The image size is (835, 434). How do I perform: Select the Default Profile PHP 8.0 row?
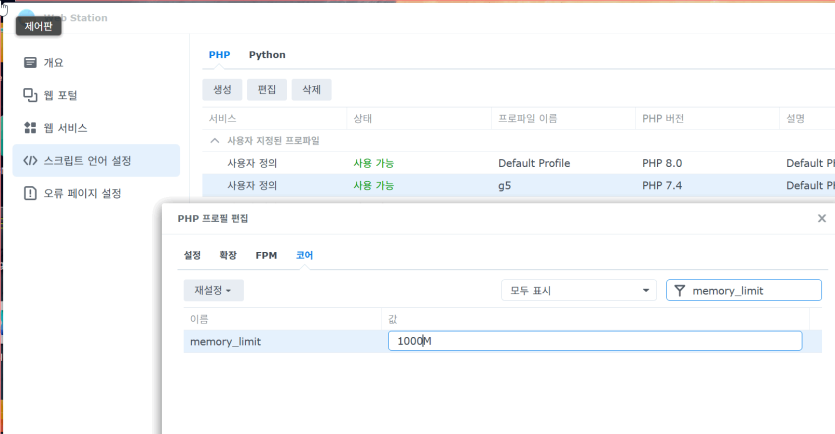(x=519, y=163)
